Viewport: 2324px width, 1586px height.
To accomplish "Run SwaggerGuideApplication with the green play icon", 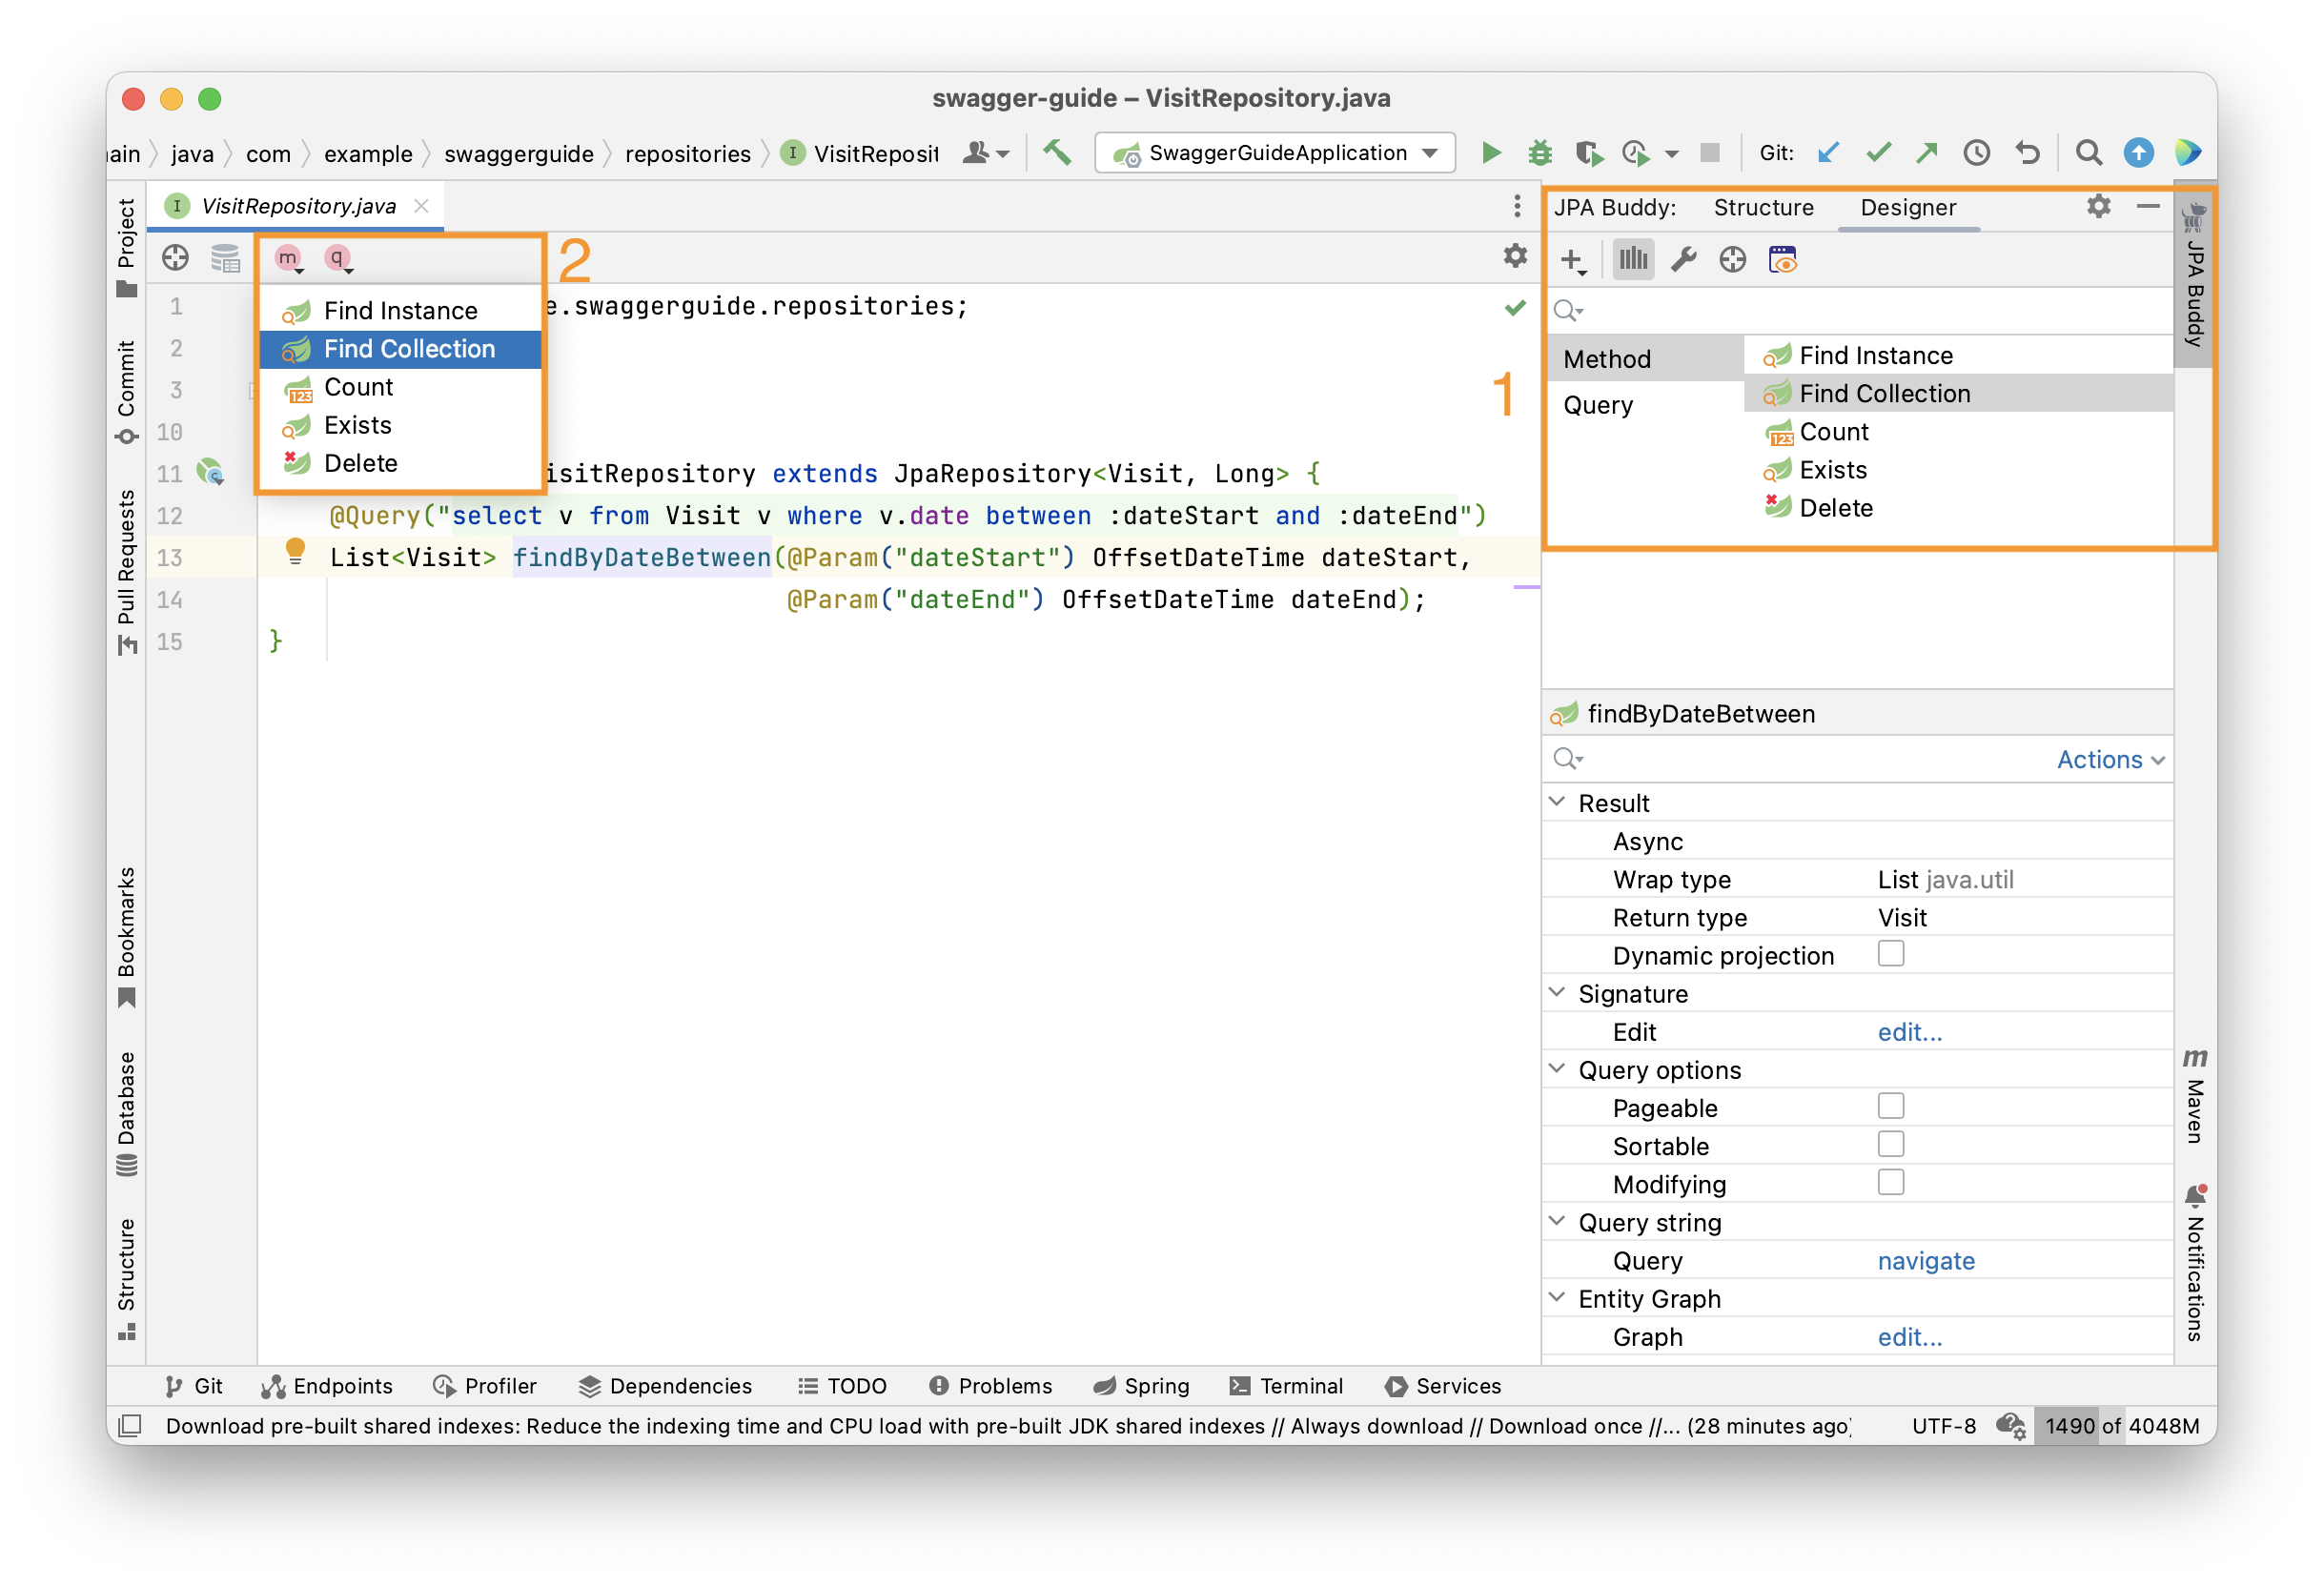I will (1491, 152).
